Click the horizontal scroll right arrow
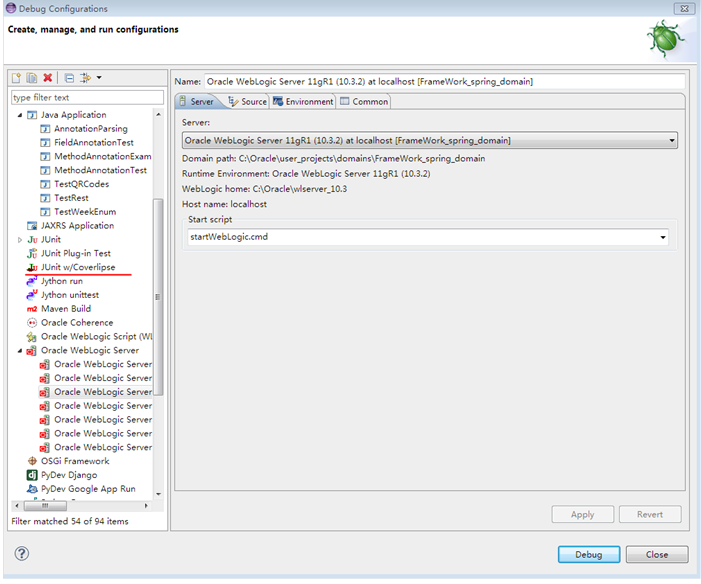 pyautogui.click(x=146, y=506)
